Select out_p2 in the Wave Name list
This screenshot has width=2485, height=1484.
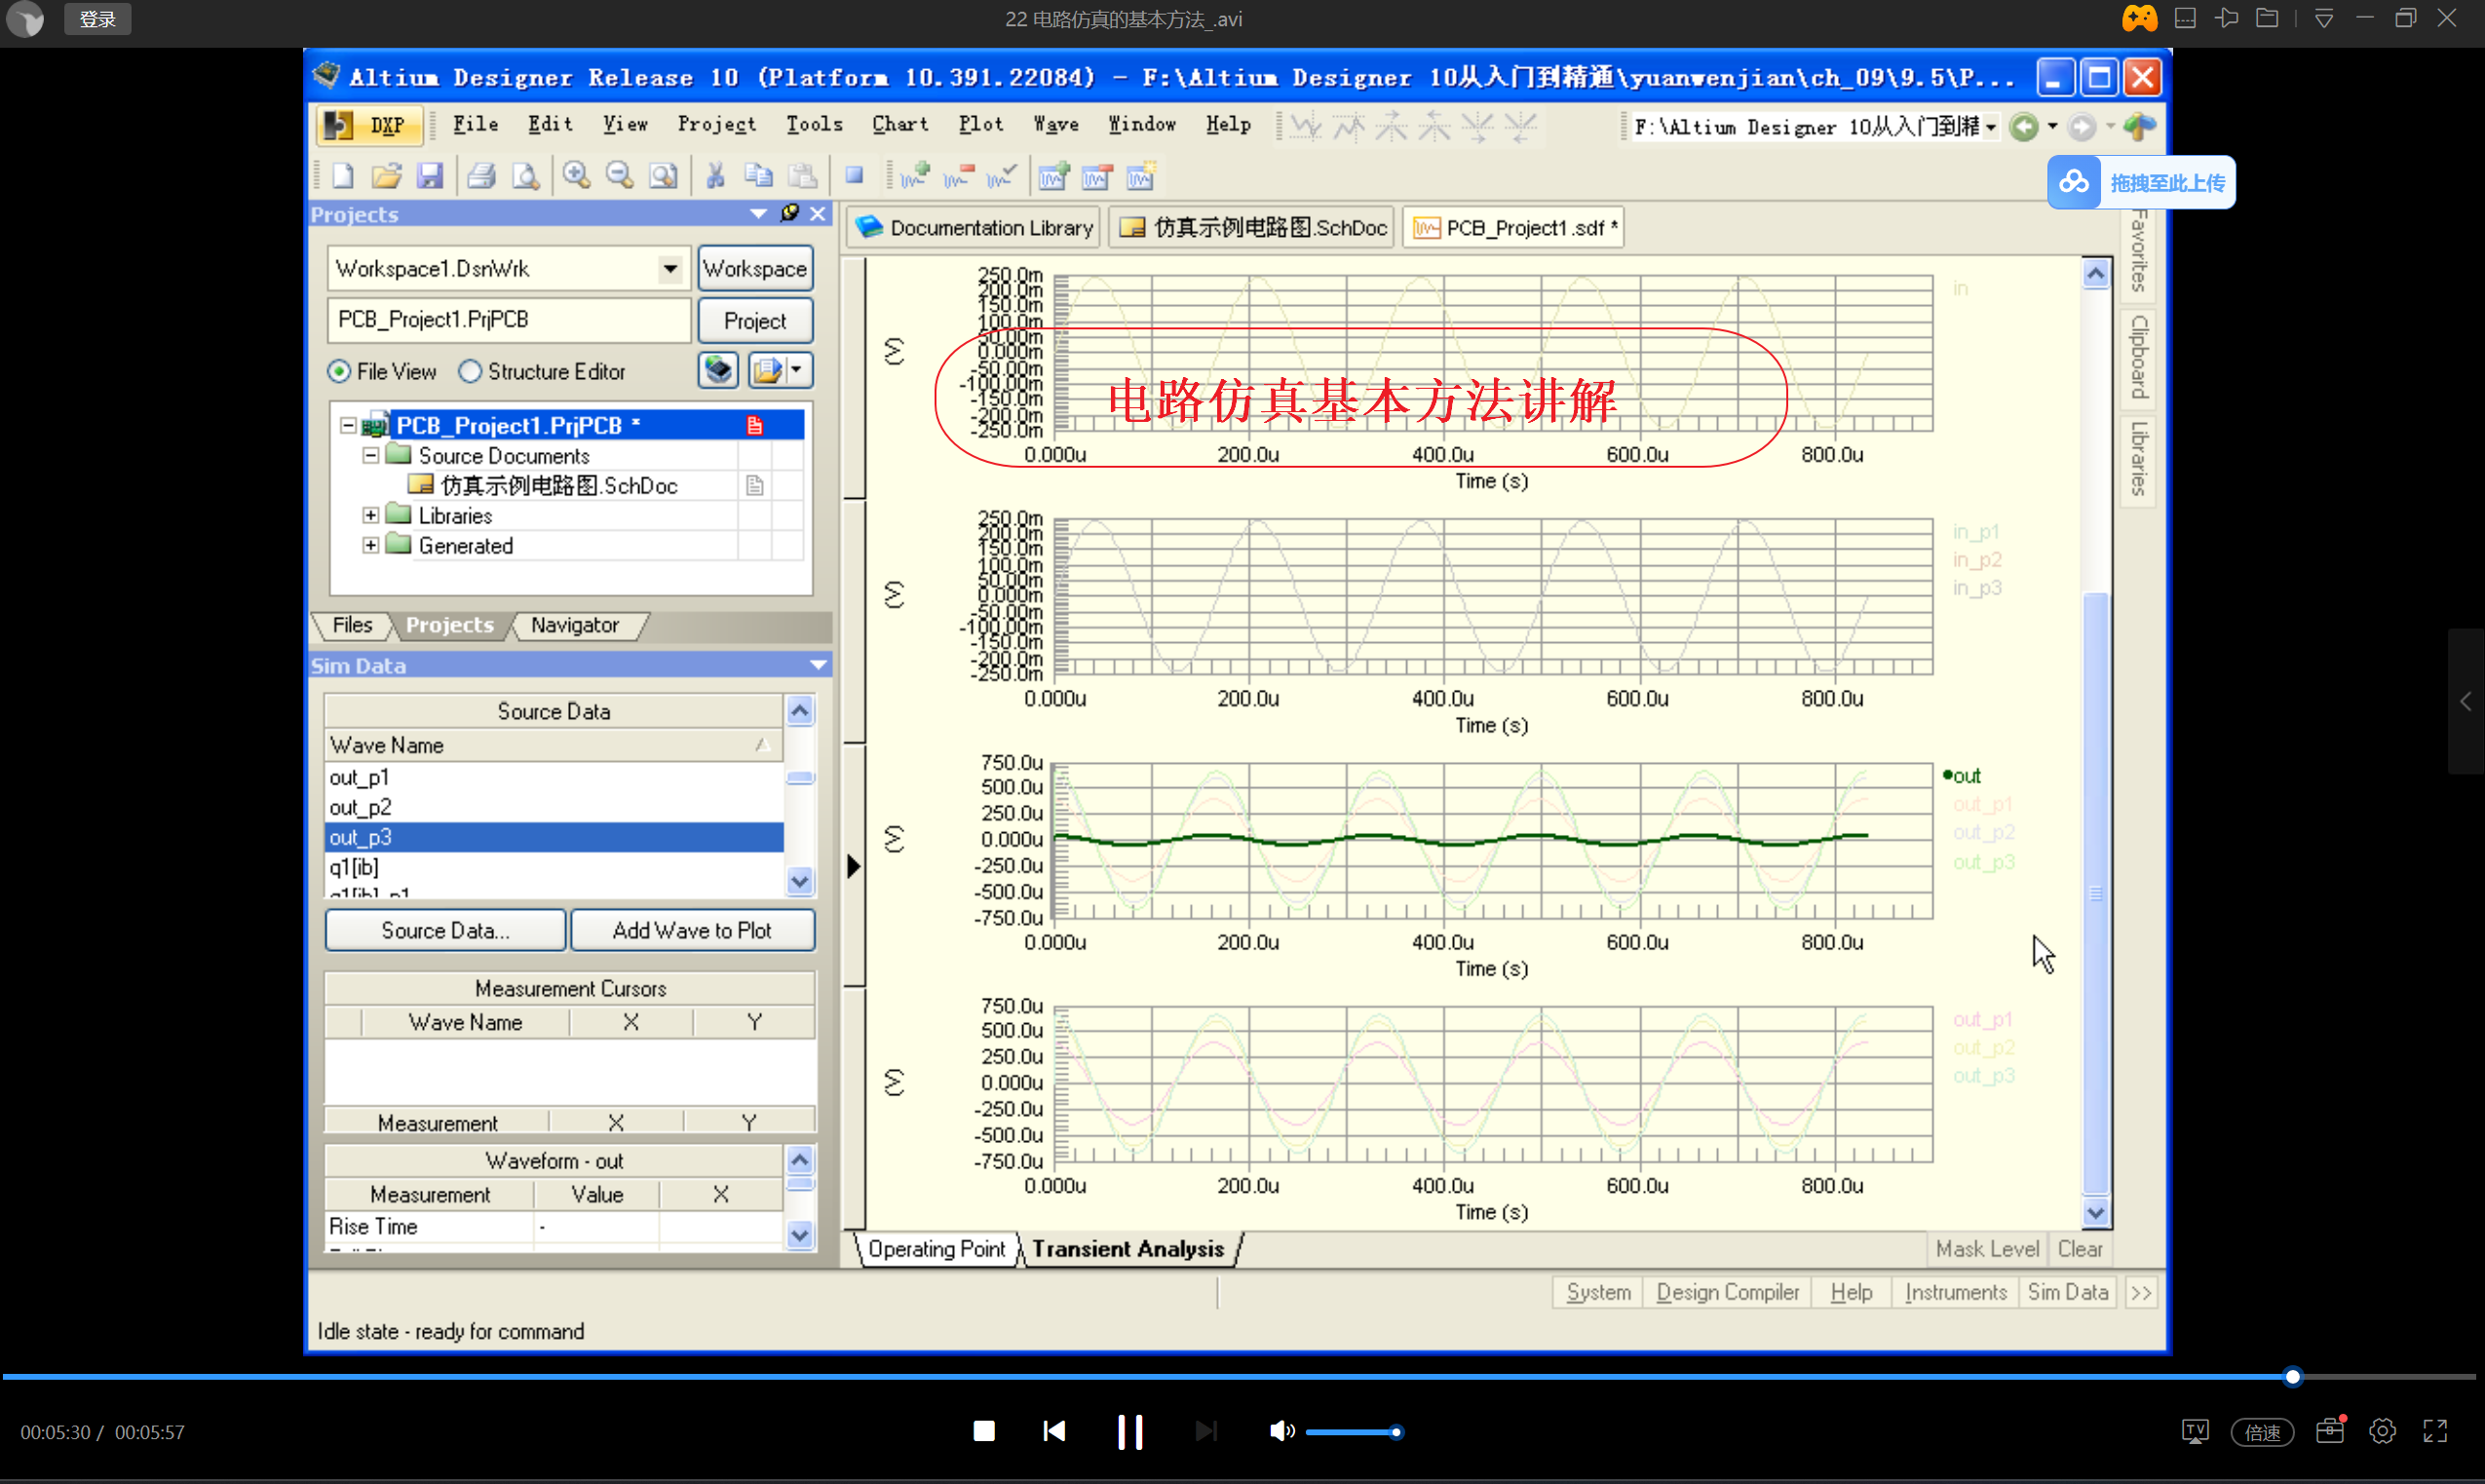pyautogui.click(x=554, y=807)
